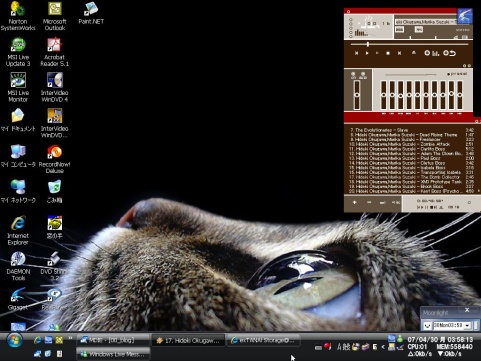Toggle repeat button in media player

pos(449,53)
